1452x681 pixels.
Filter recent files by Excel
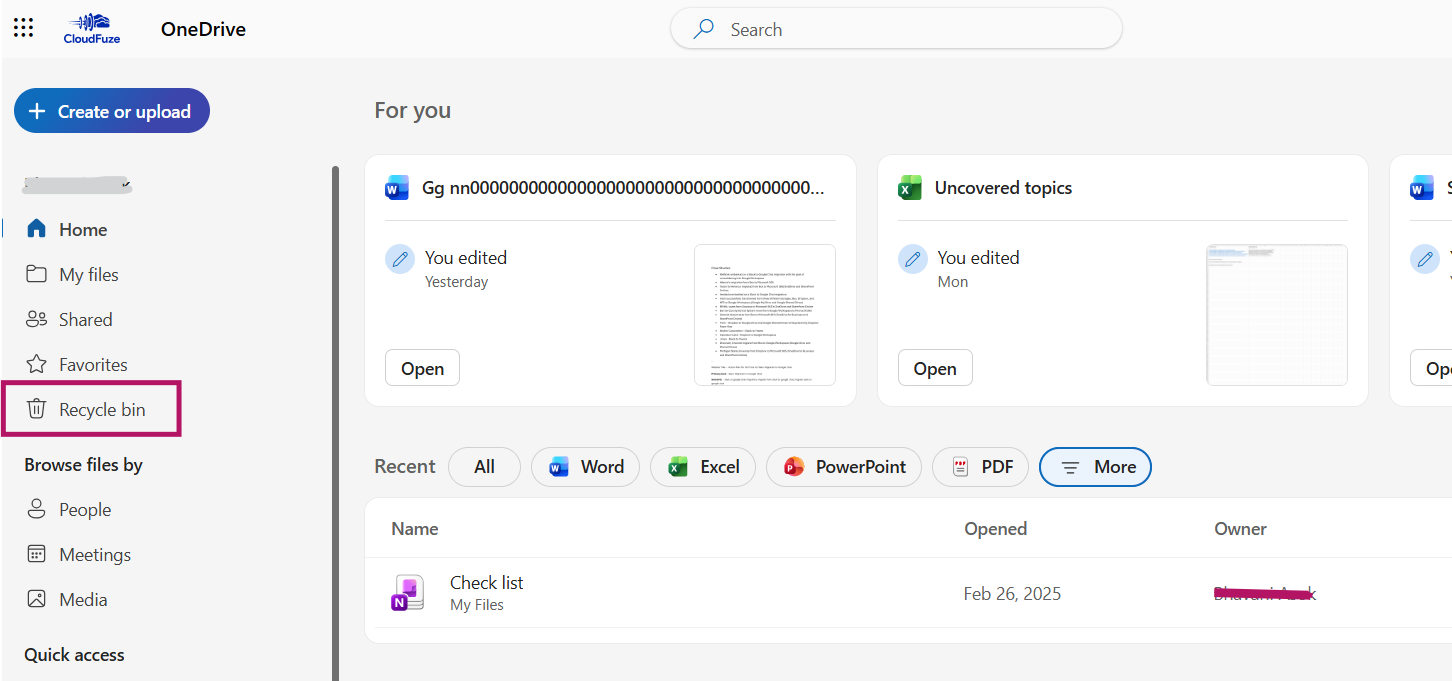703,467
